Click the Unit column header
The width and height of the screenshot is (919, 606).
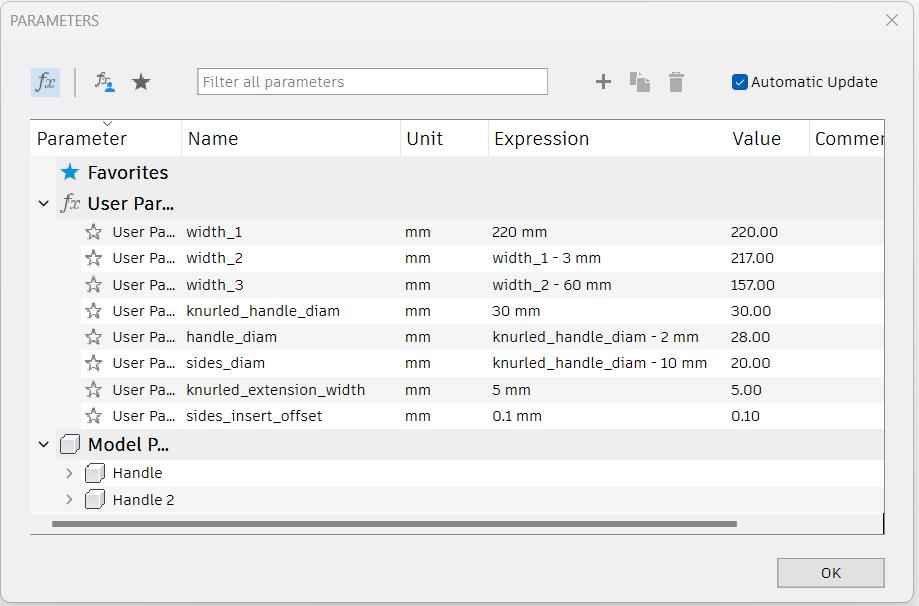coord(444,138)
